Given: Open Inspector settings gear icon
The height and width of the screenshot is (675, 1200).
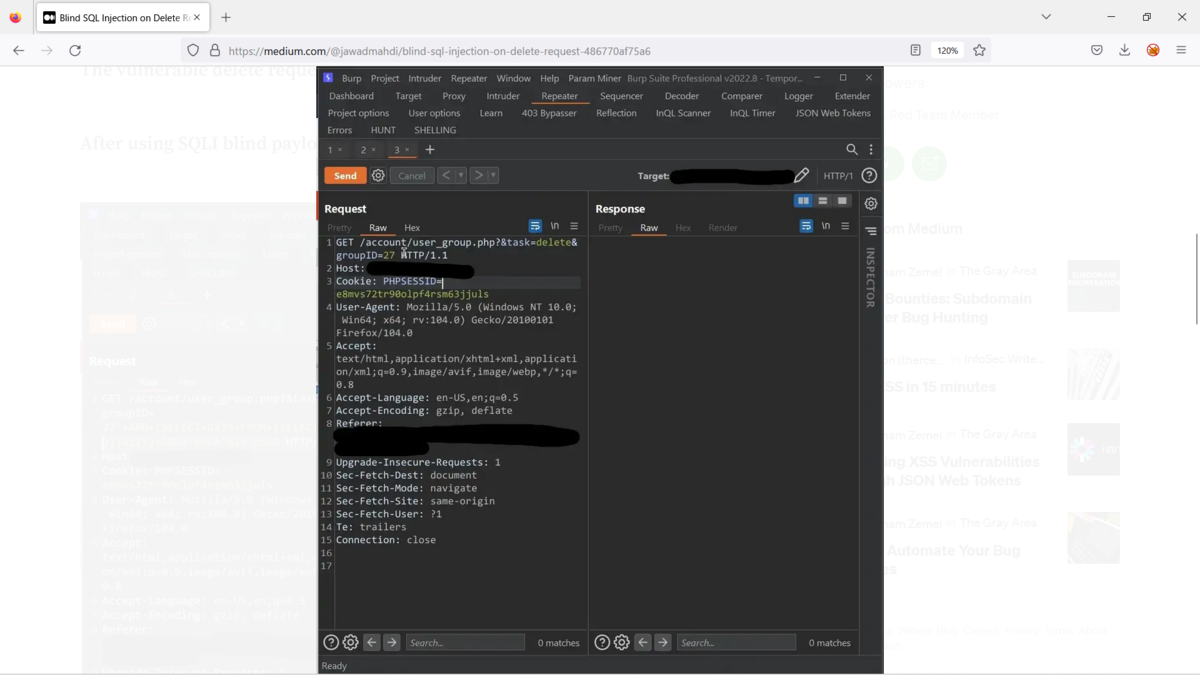Looking at the screenshot, I should click(871, 204).
